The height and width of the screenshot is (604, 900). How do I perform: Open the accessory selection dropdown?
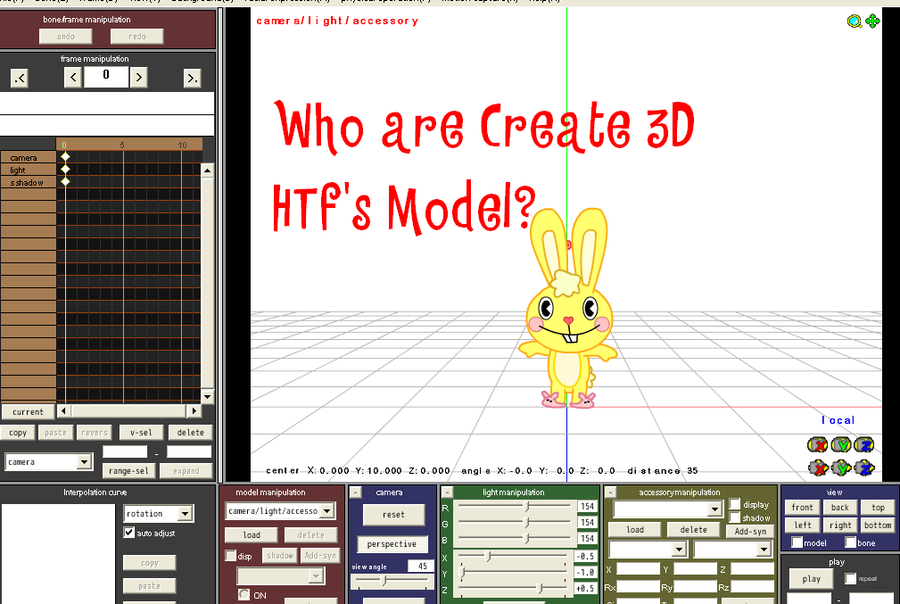(715, 509)
